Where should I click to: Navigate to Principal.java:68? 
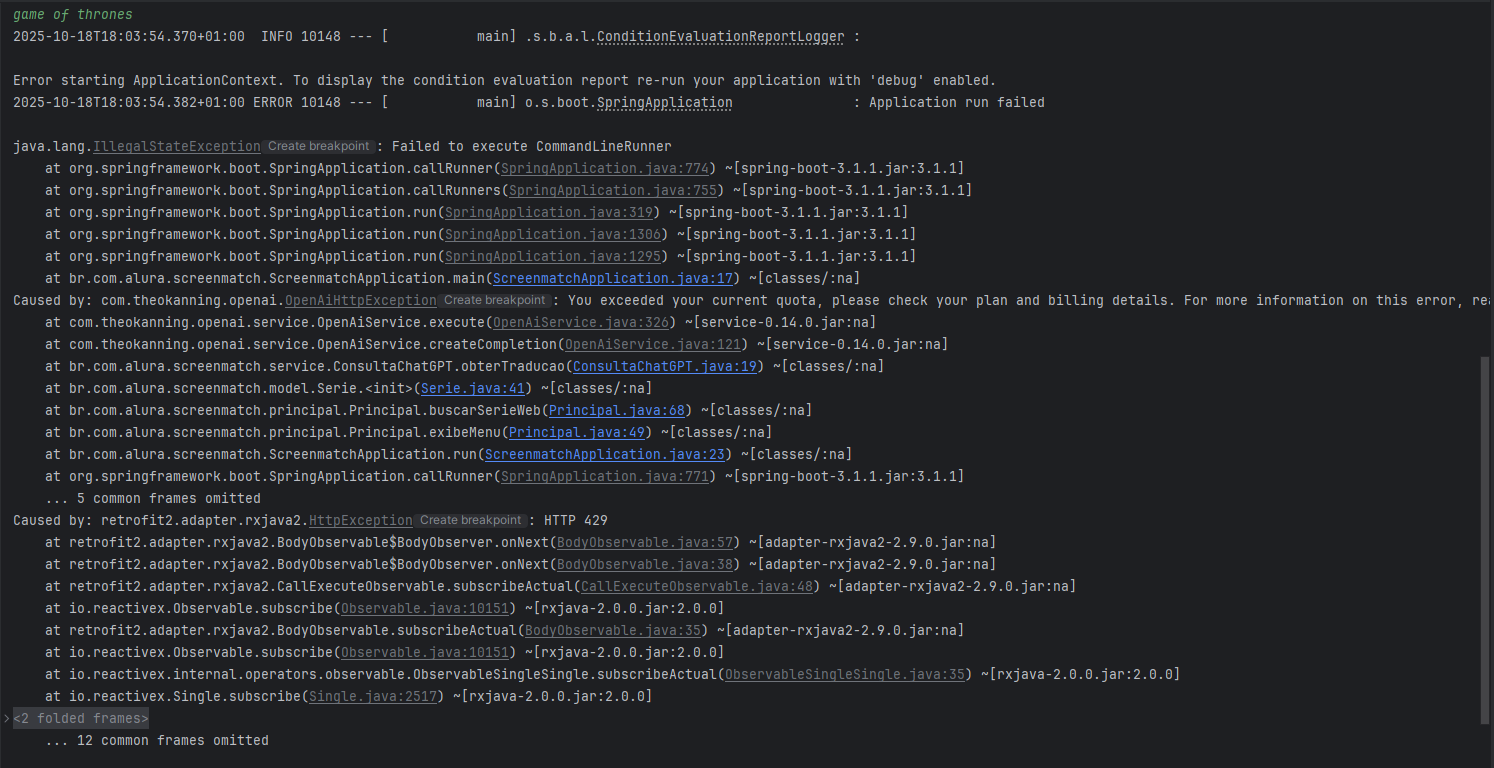pos(617,410)
